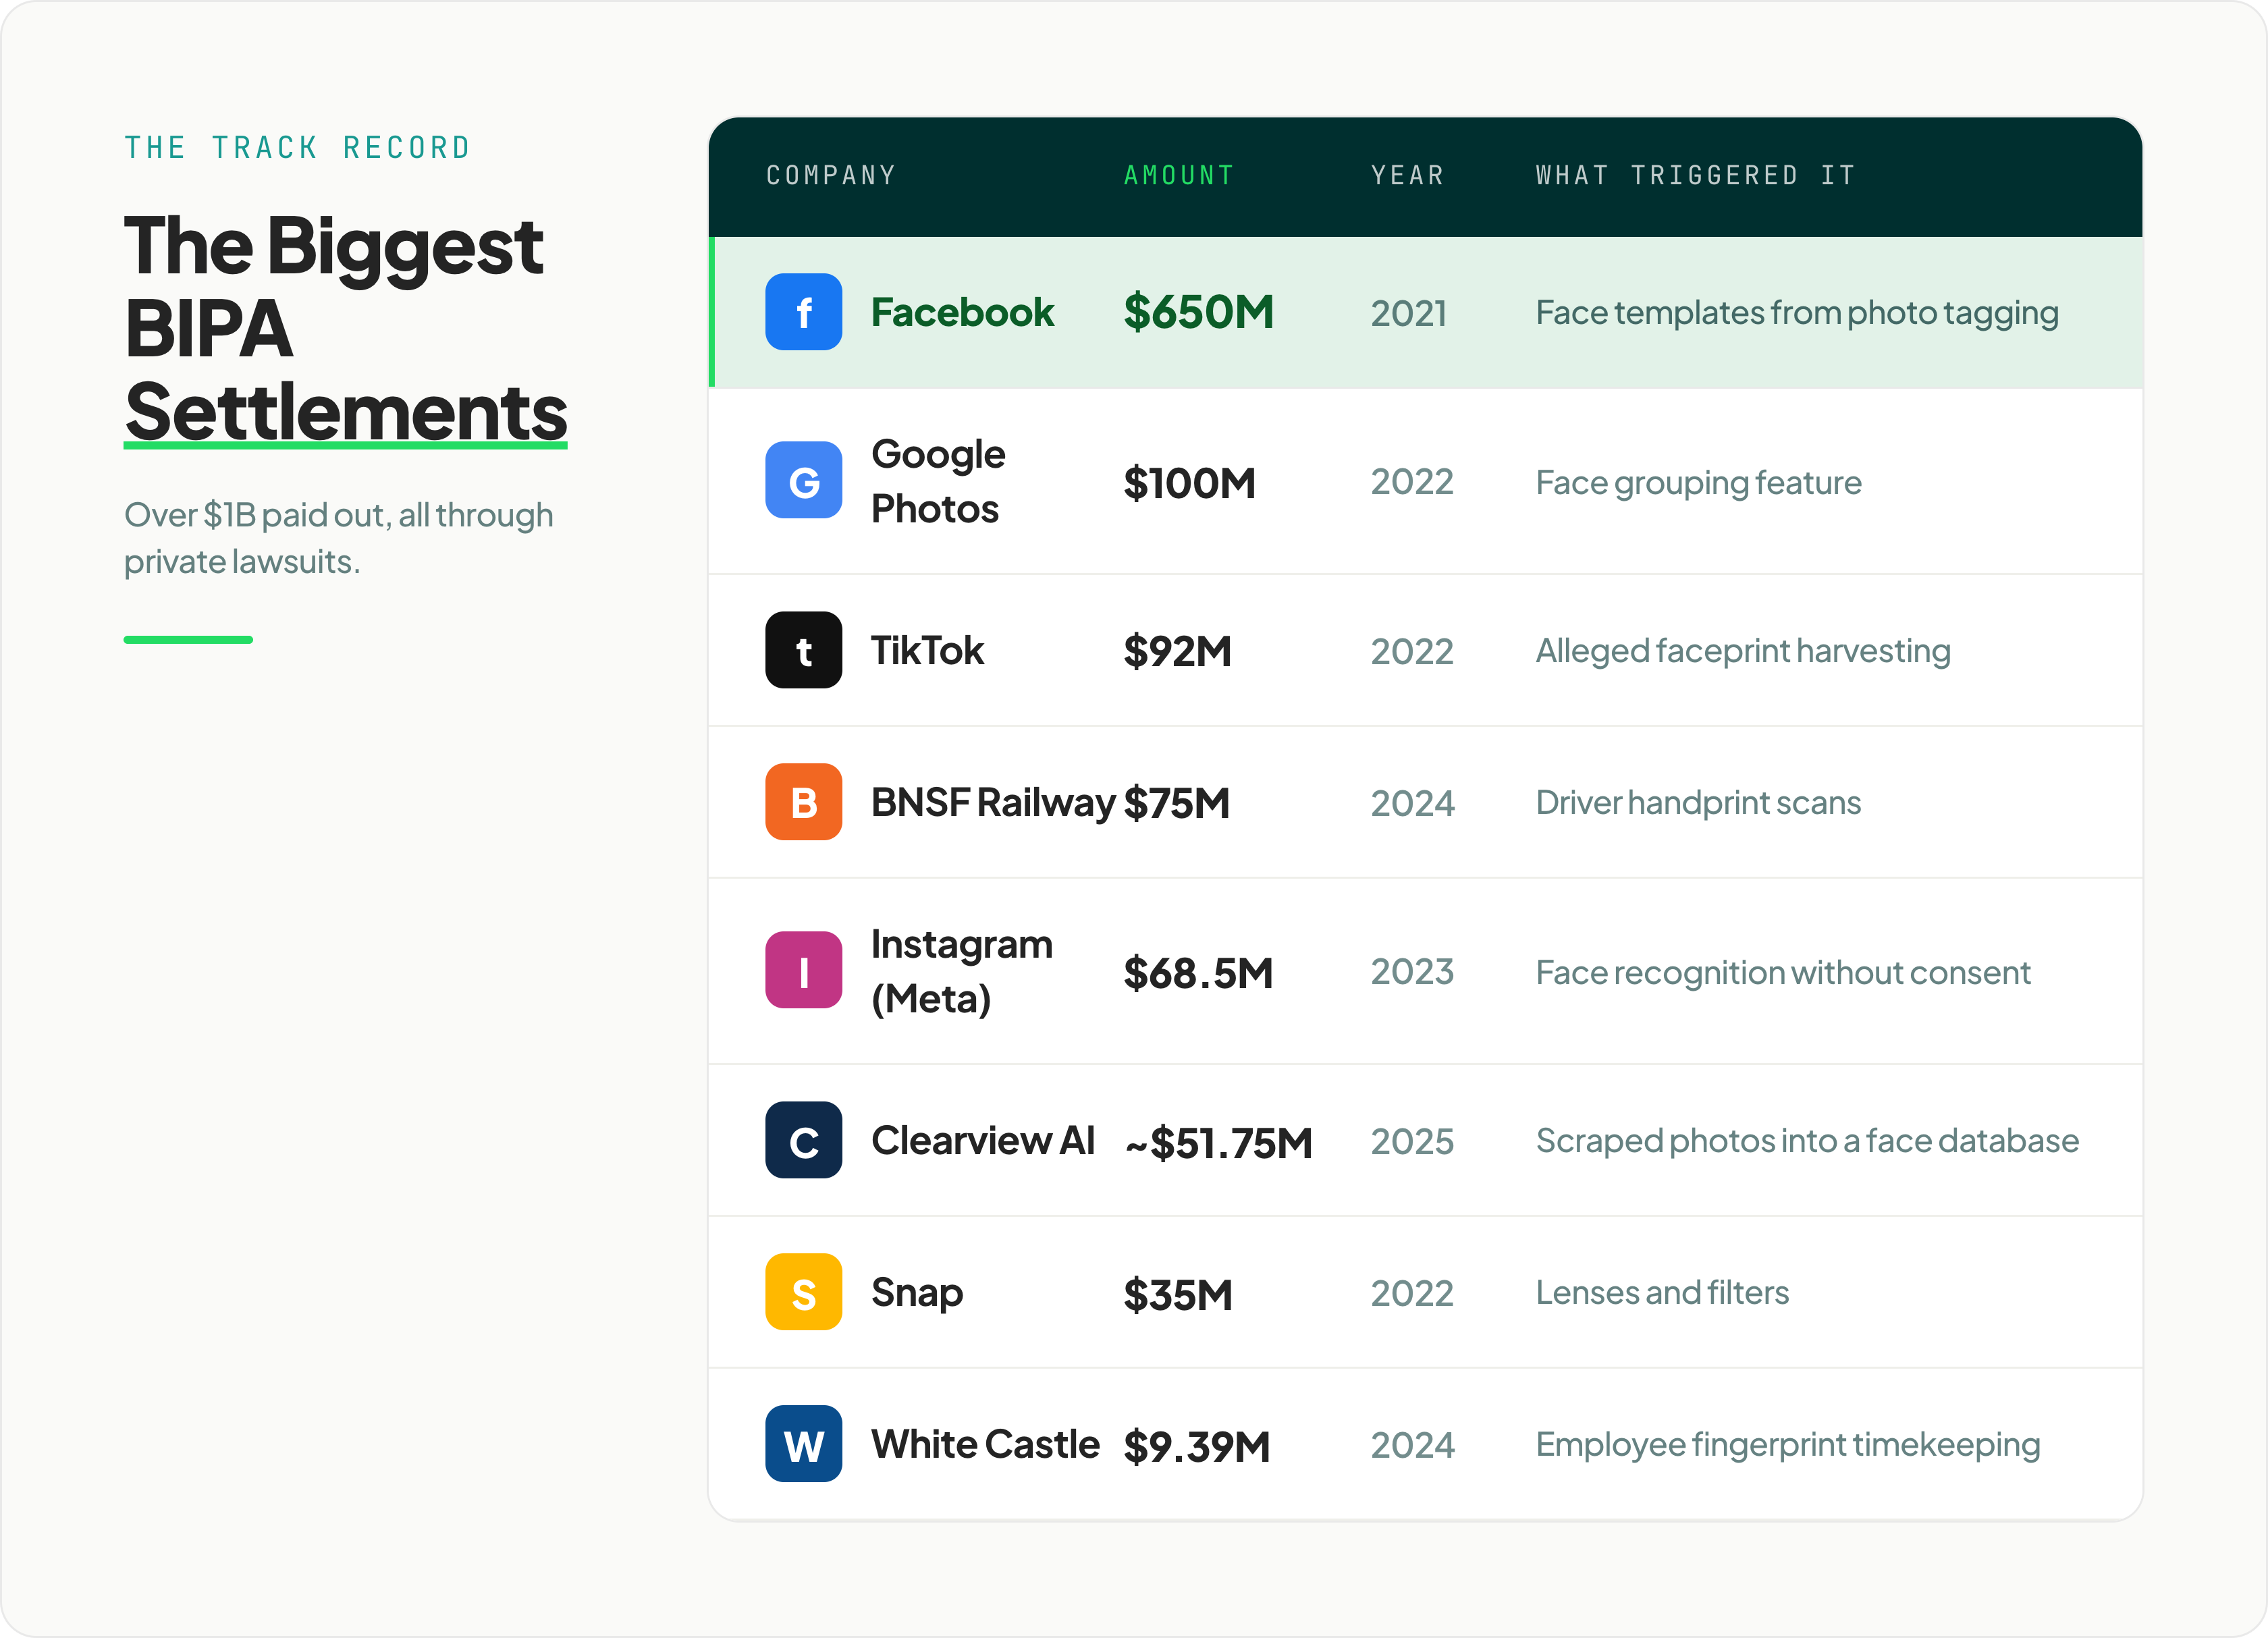Select the COMPANY column header
Screen dimensions: 2268x1638
(830, 175)
